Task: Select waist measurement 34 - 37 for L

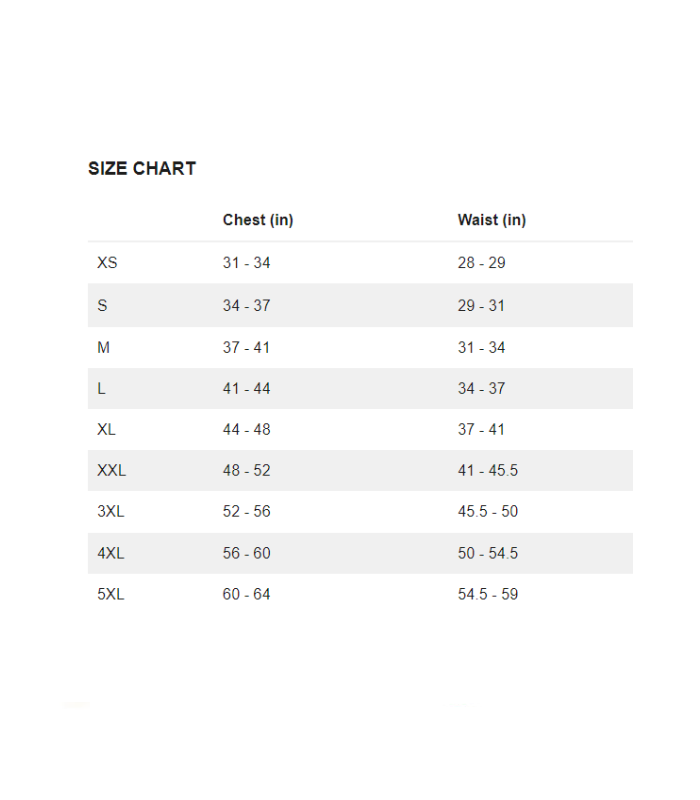Action: pos(481,389)
